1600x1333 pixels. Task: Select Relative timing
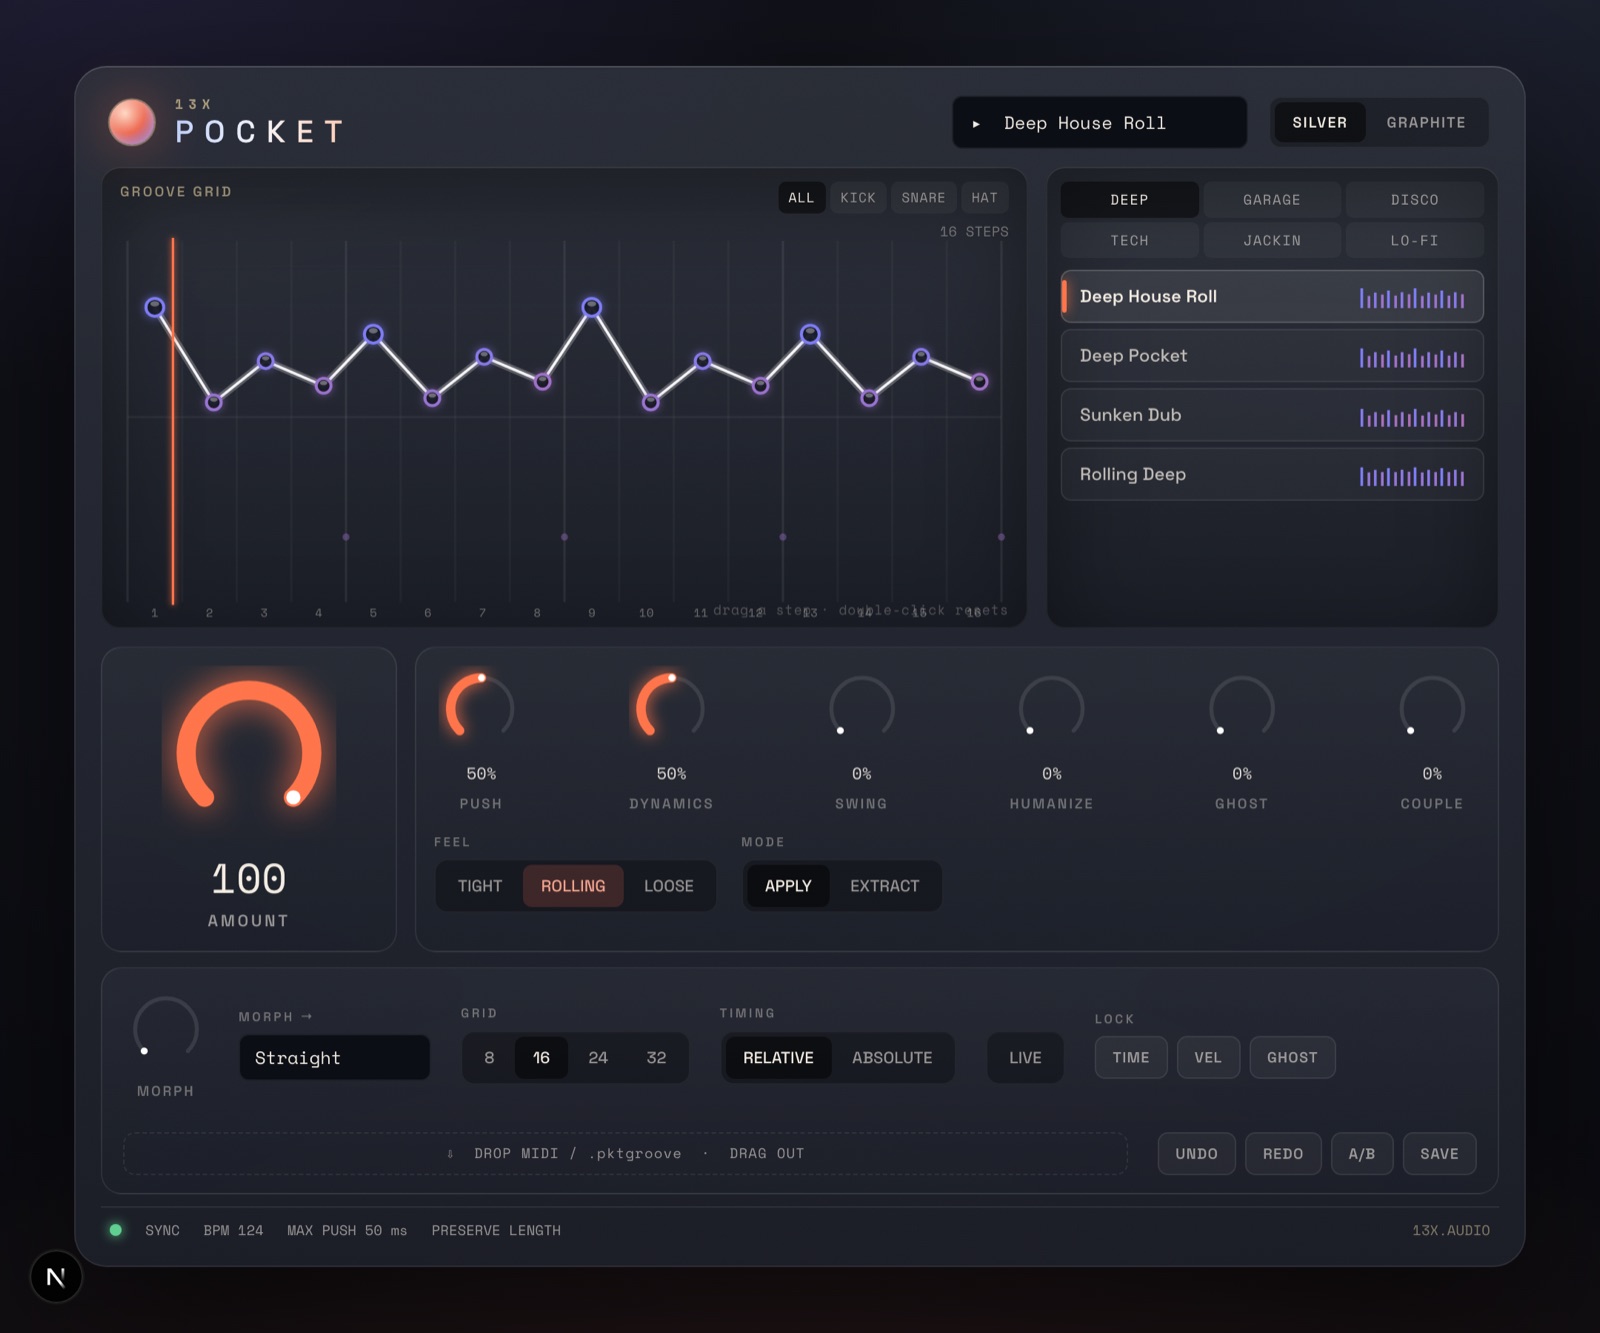(779, 1058)
